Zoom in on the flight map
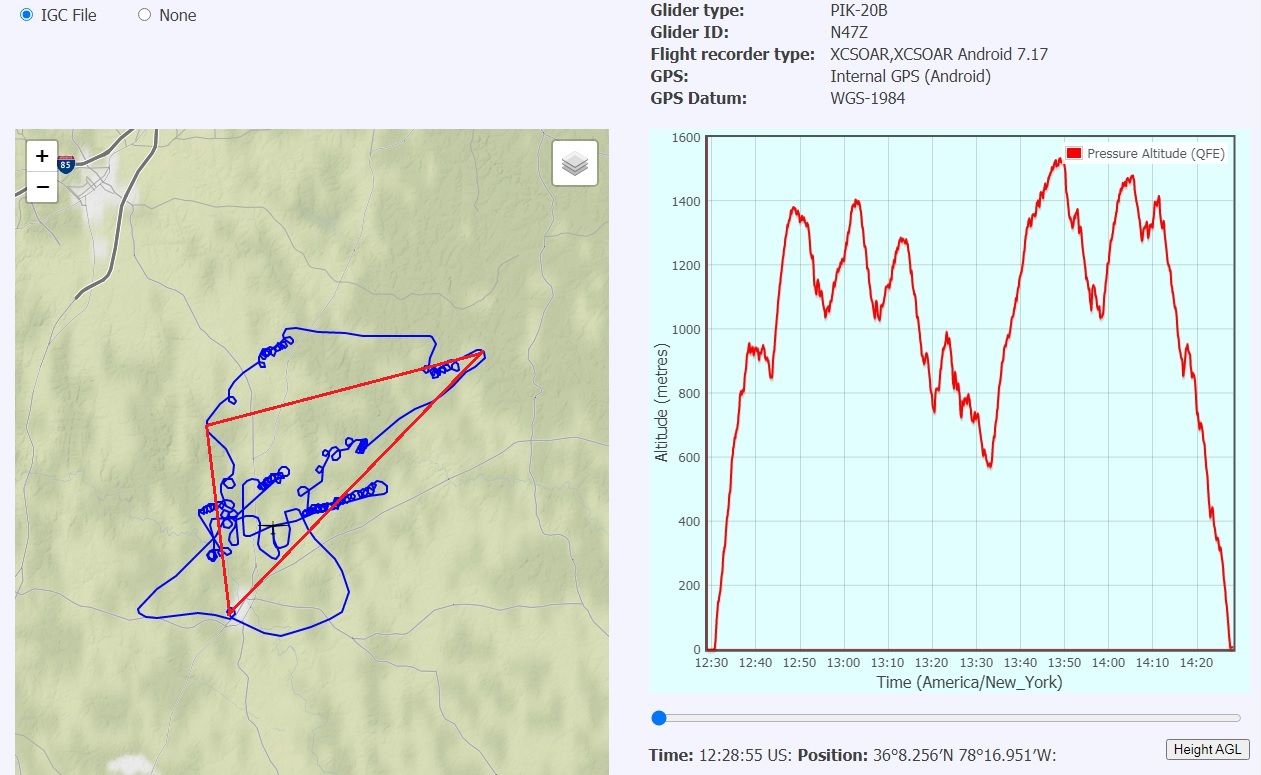The image size is (1261, 775). coord(42,156)
